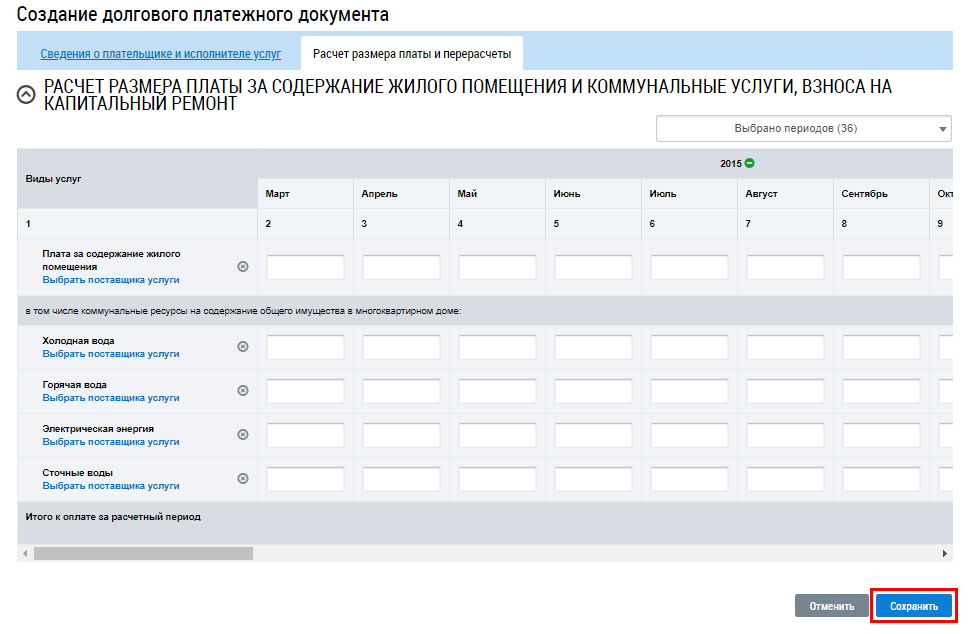
Task: Focus the Март field for Холодная вода
Action: point(306,347)
